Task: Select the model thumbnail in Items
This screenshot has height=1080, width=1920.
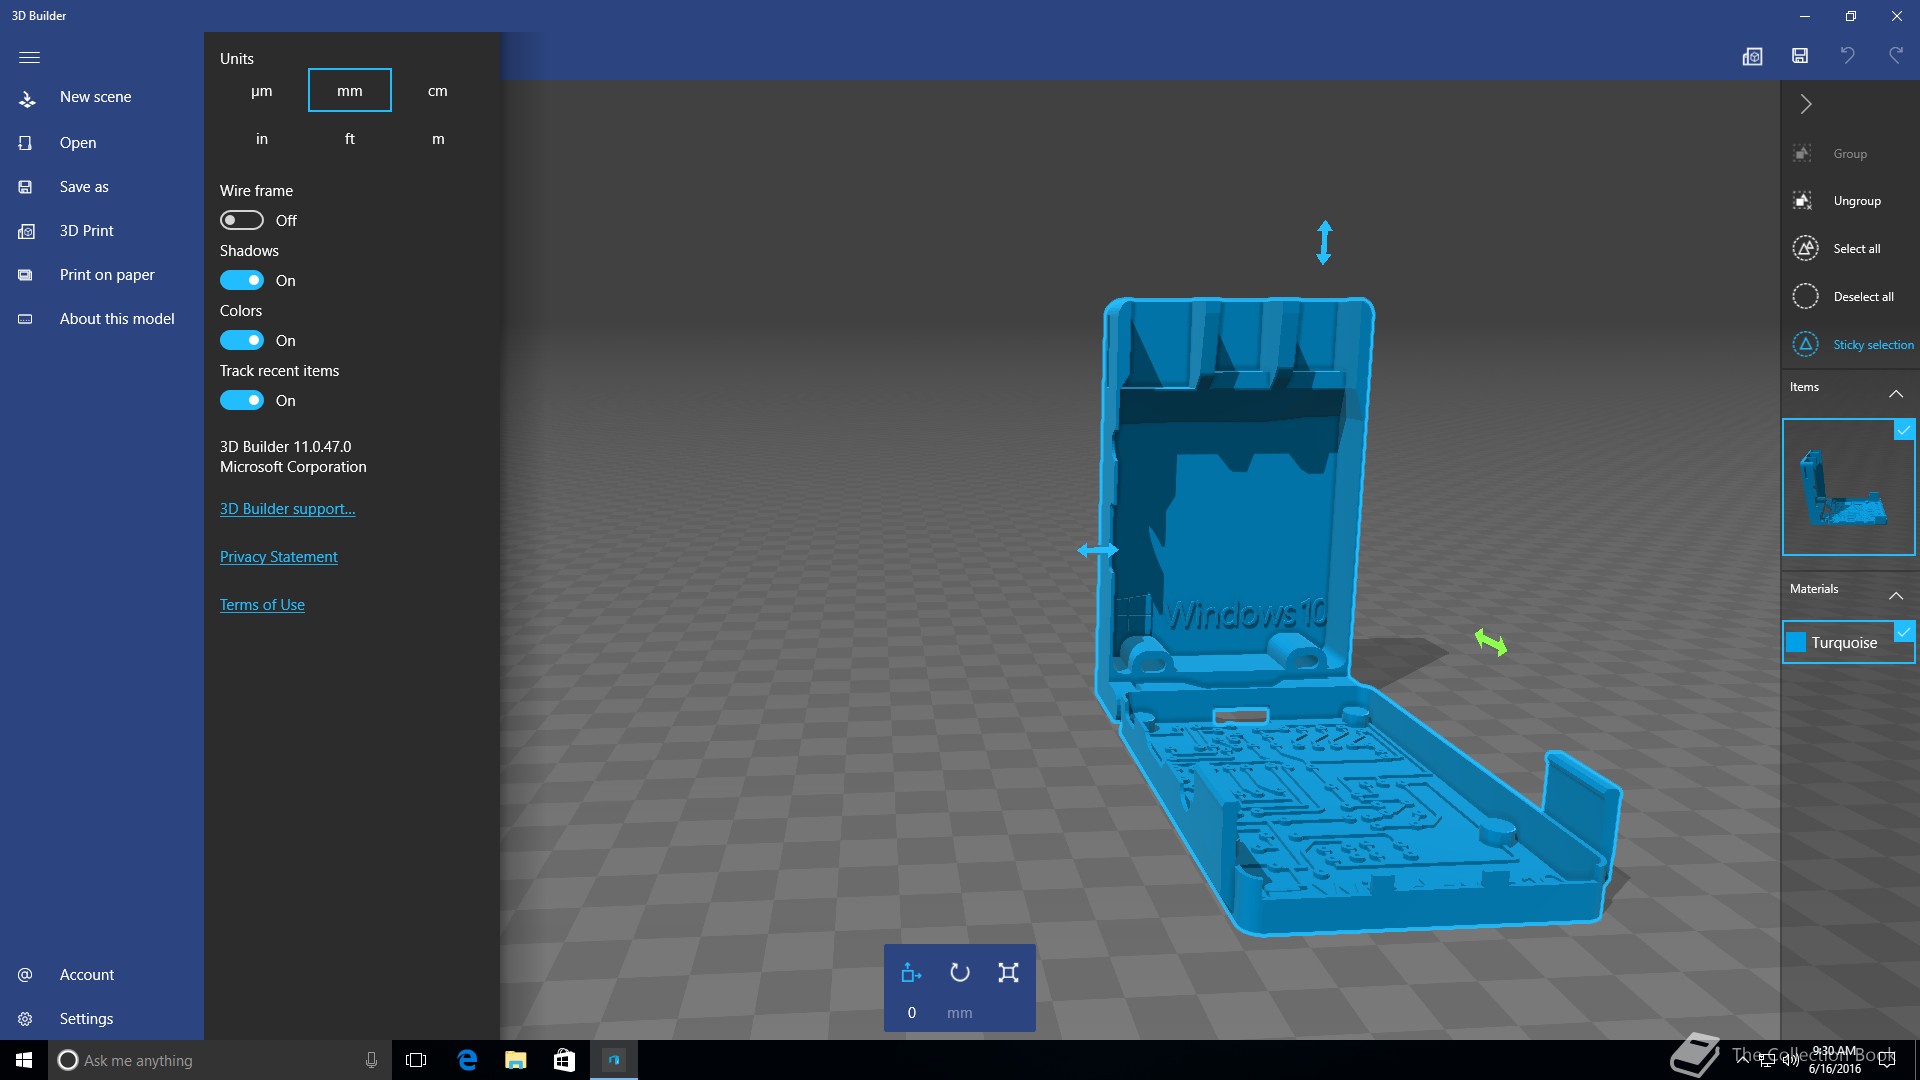Action: pyautogui.click(x=1848, y=487)
